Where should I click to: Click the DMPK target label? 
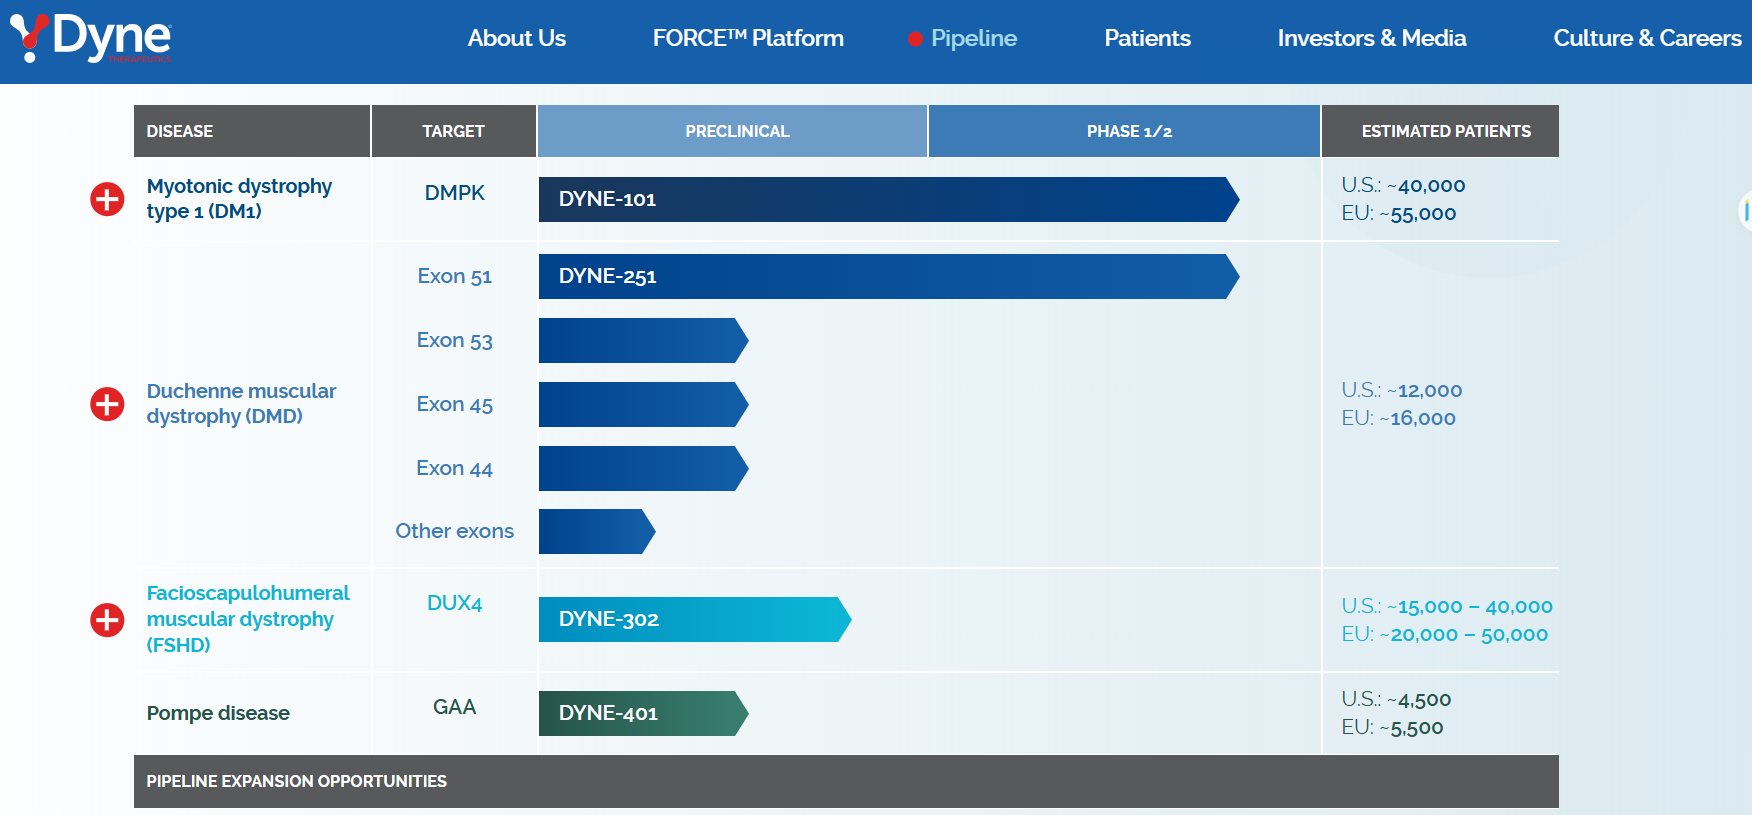[x=454, y=193]
